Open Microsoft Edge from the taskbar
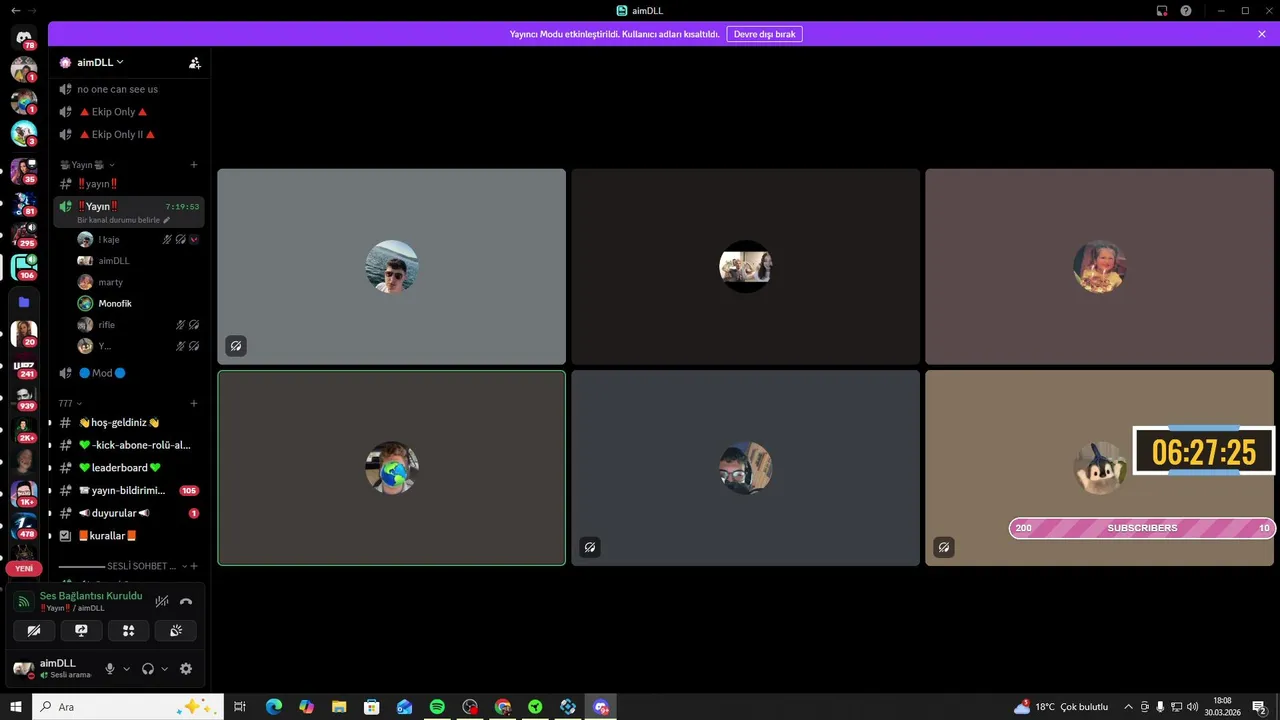The height and width of the screenshot is (720, 1280). point(274,707)
